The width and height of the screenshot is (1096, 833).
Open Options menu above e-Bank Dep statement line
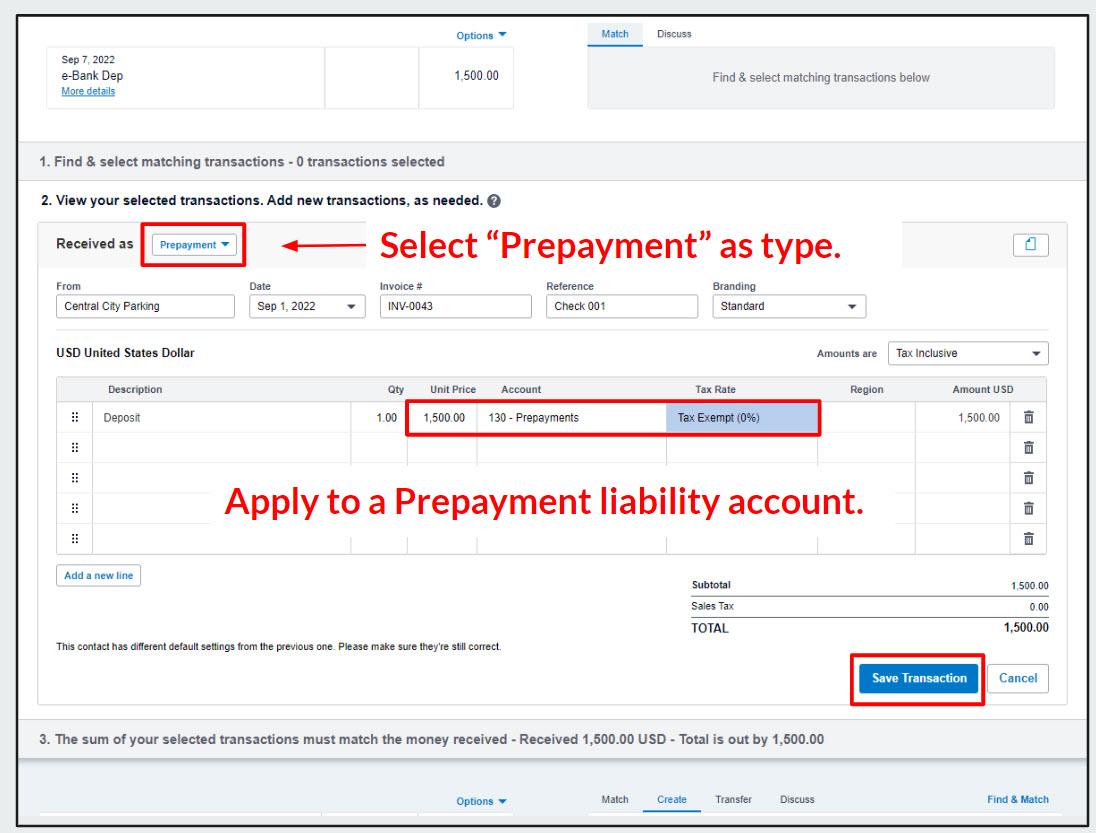coord(481,36)
